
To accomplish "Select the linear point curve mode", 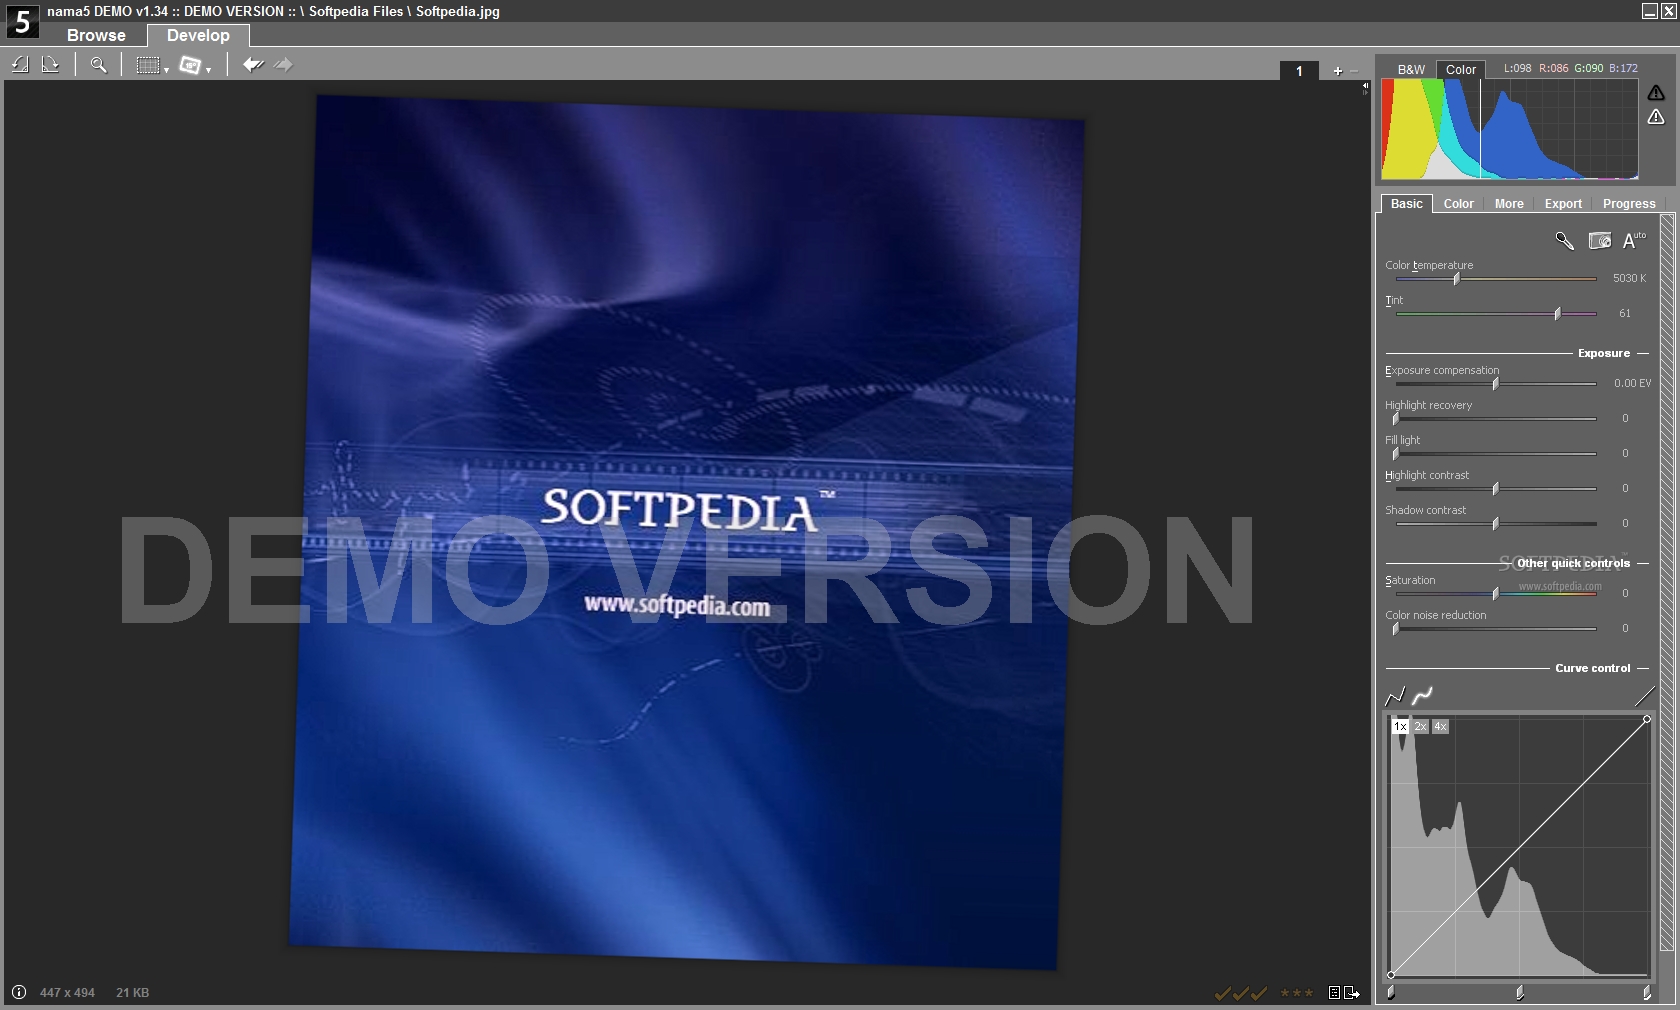I will [x=1395, y=695].
